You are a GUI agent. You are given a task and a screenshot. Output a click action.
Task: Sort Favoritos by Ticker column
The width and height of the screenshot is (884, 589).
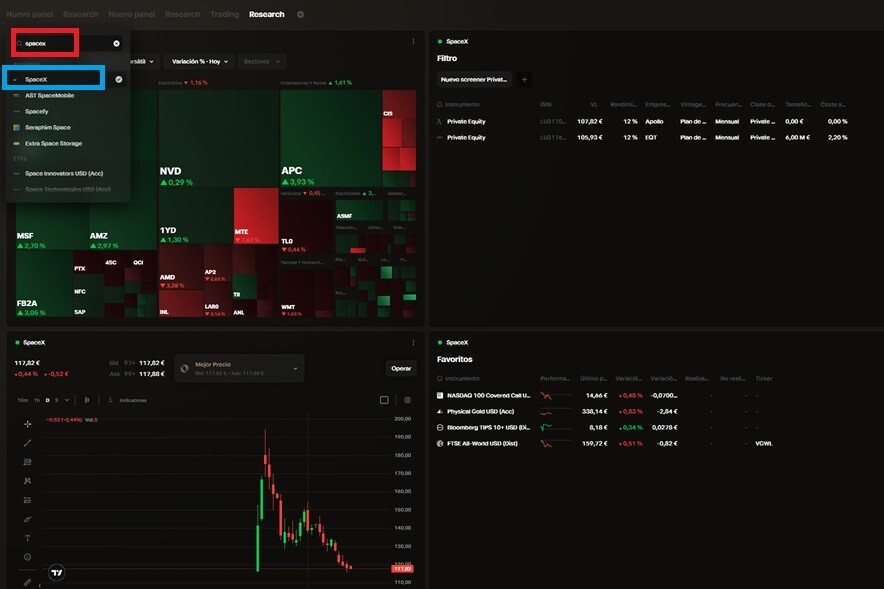(x=764, y=379)
